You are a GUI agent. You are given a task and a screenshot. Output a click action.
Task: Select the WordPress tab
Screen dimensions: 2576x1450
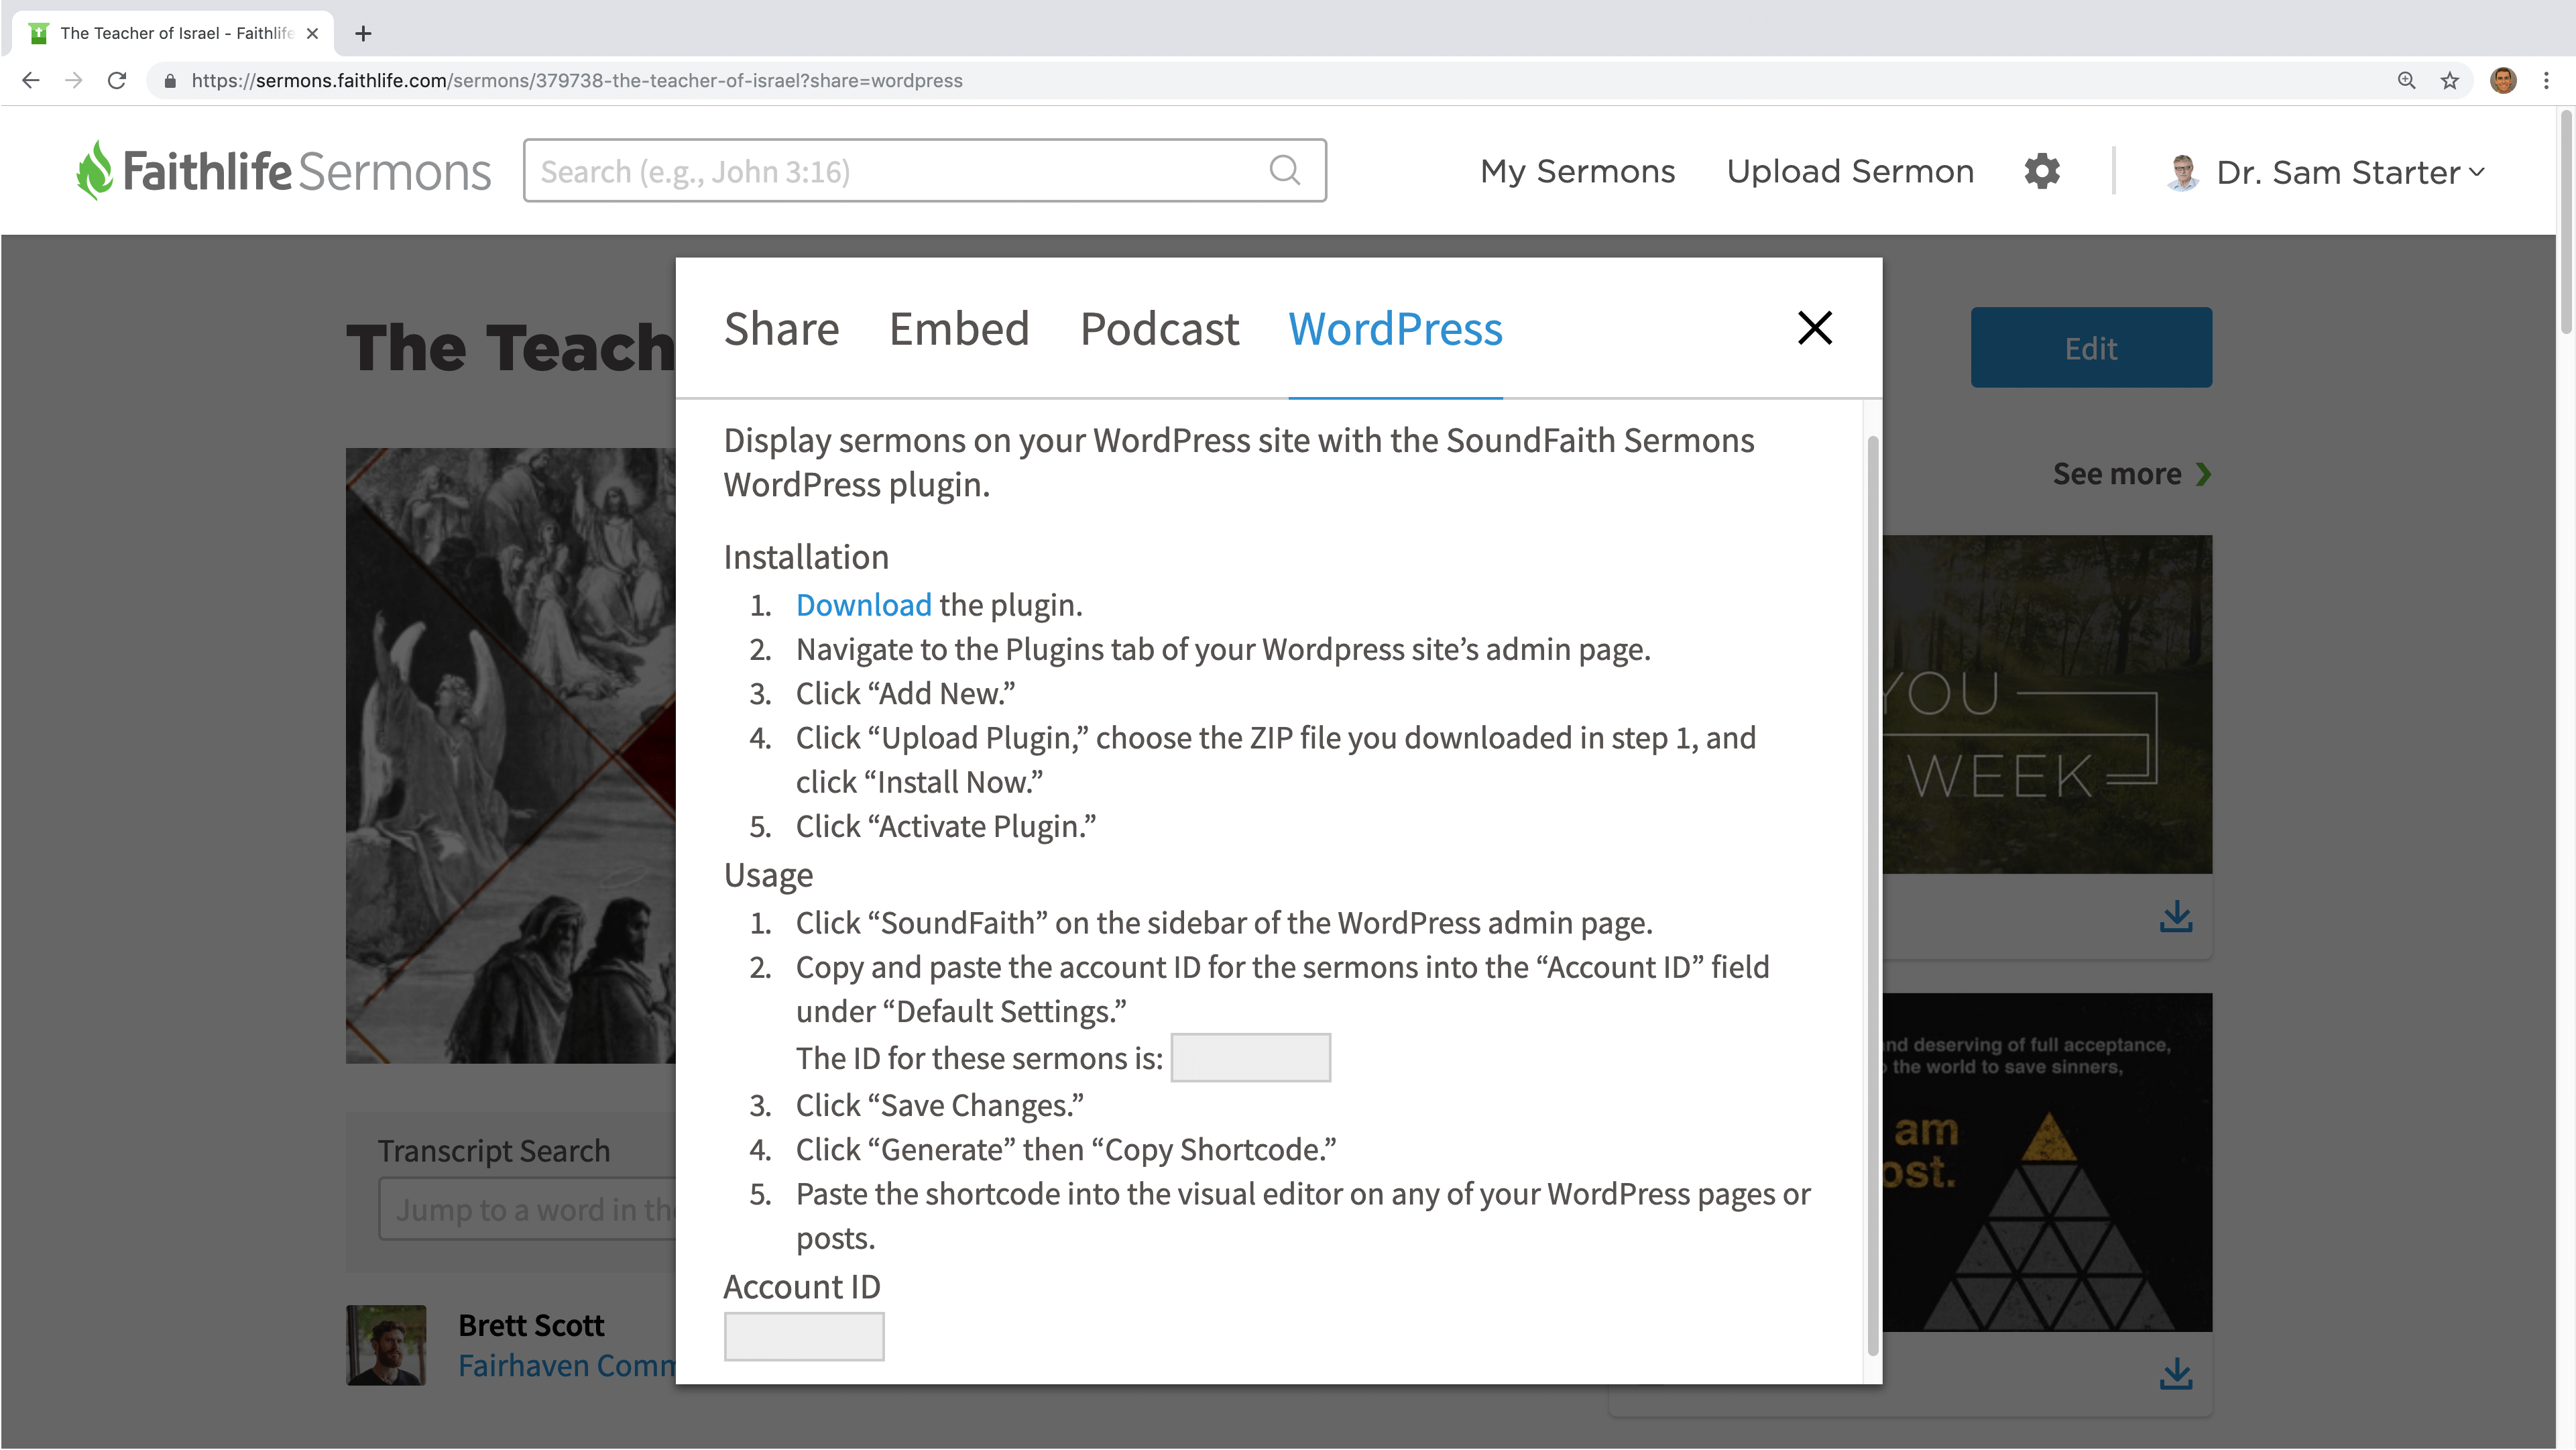(x=1395, y=329)
